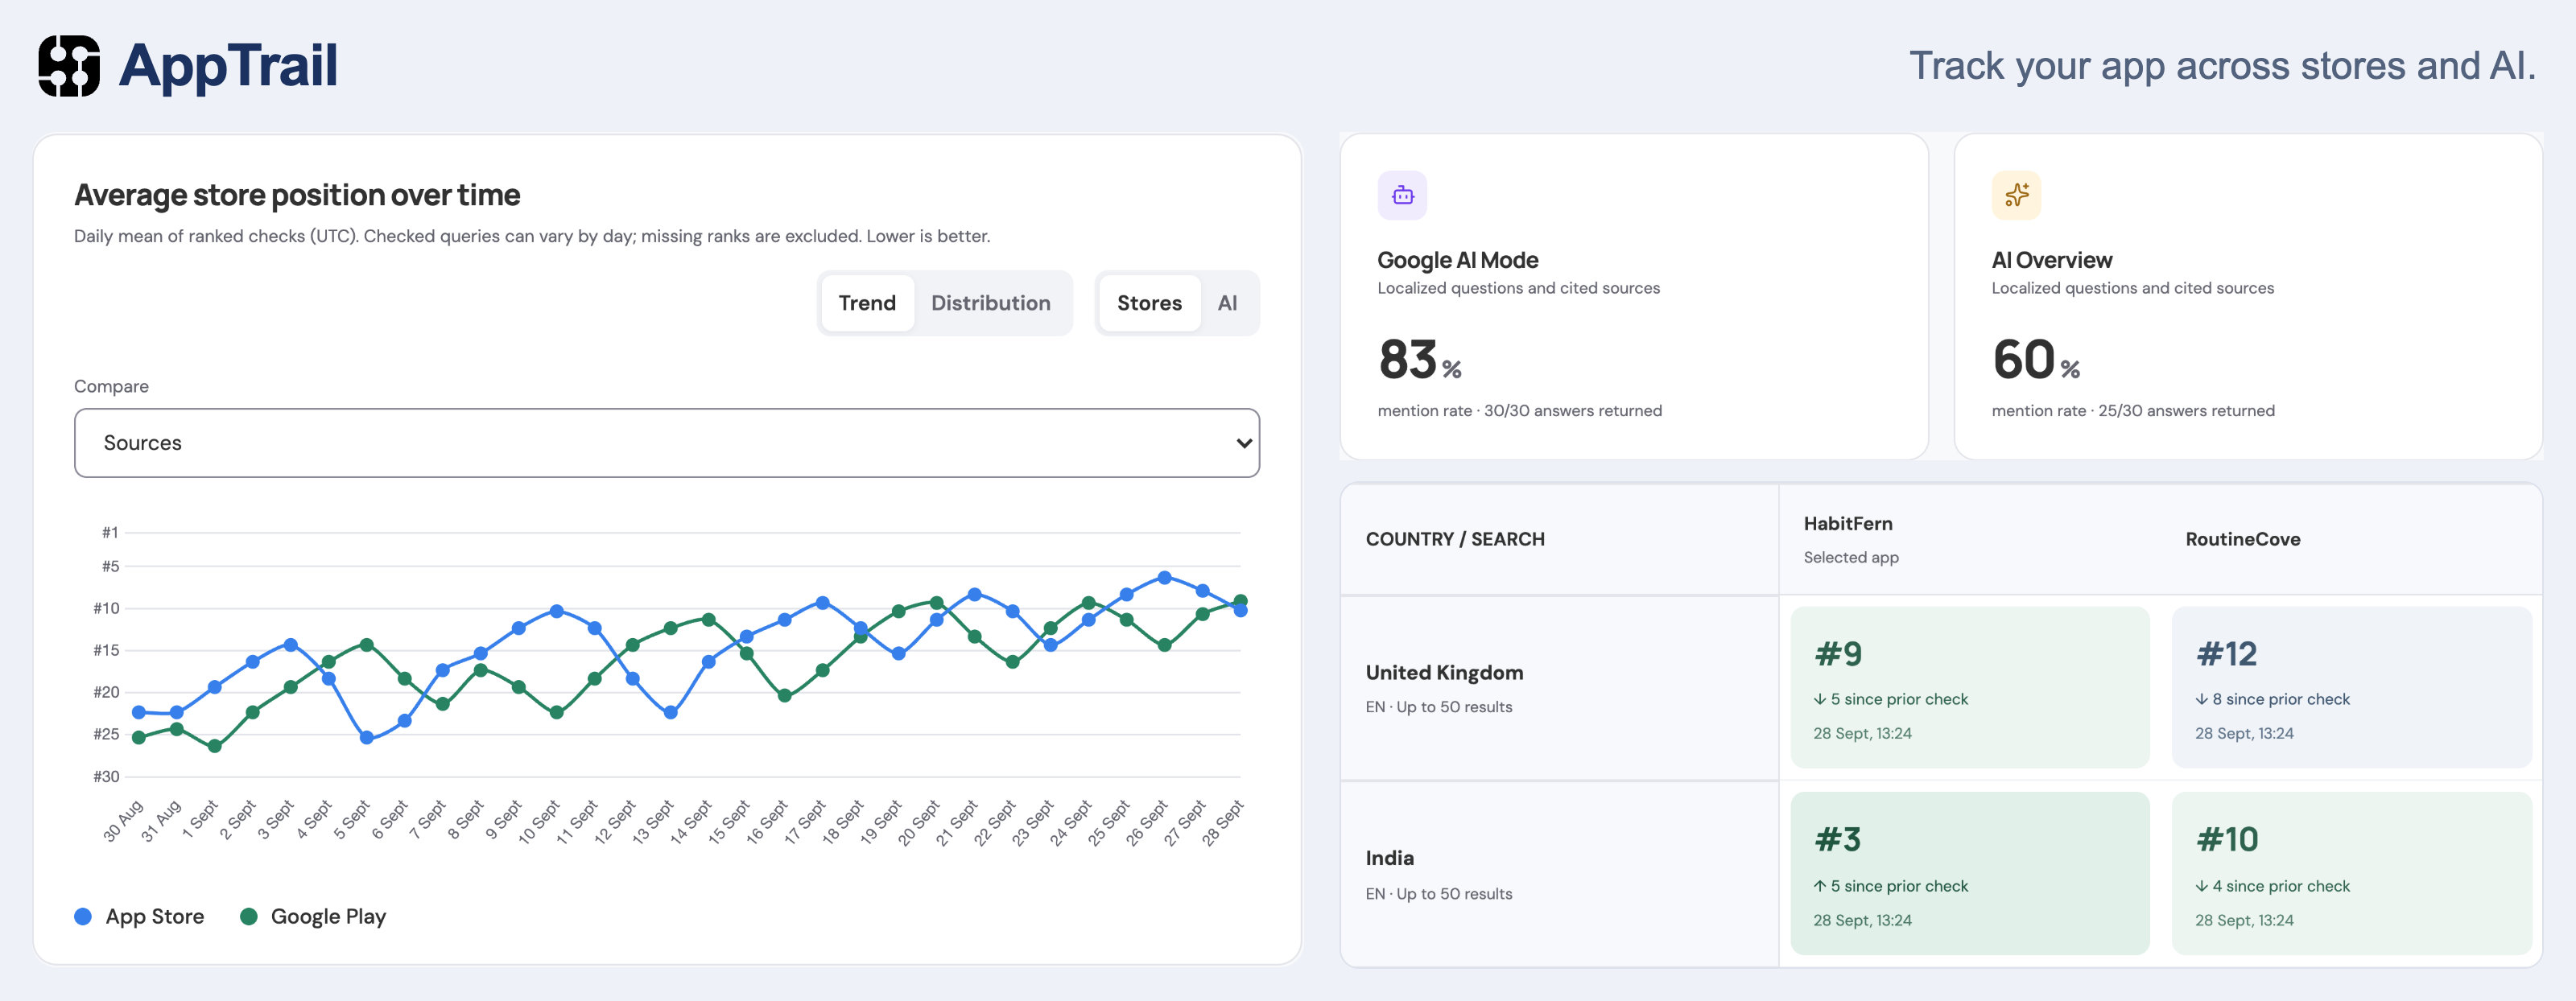Click the AppTrail logo icon
Image resolution: width=2576 pixels, height=1001 pixels.
click(69, 66)
